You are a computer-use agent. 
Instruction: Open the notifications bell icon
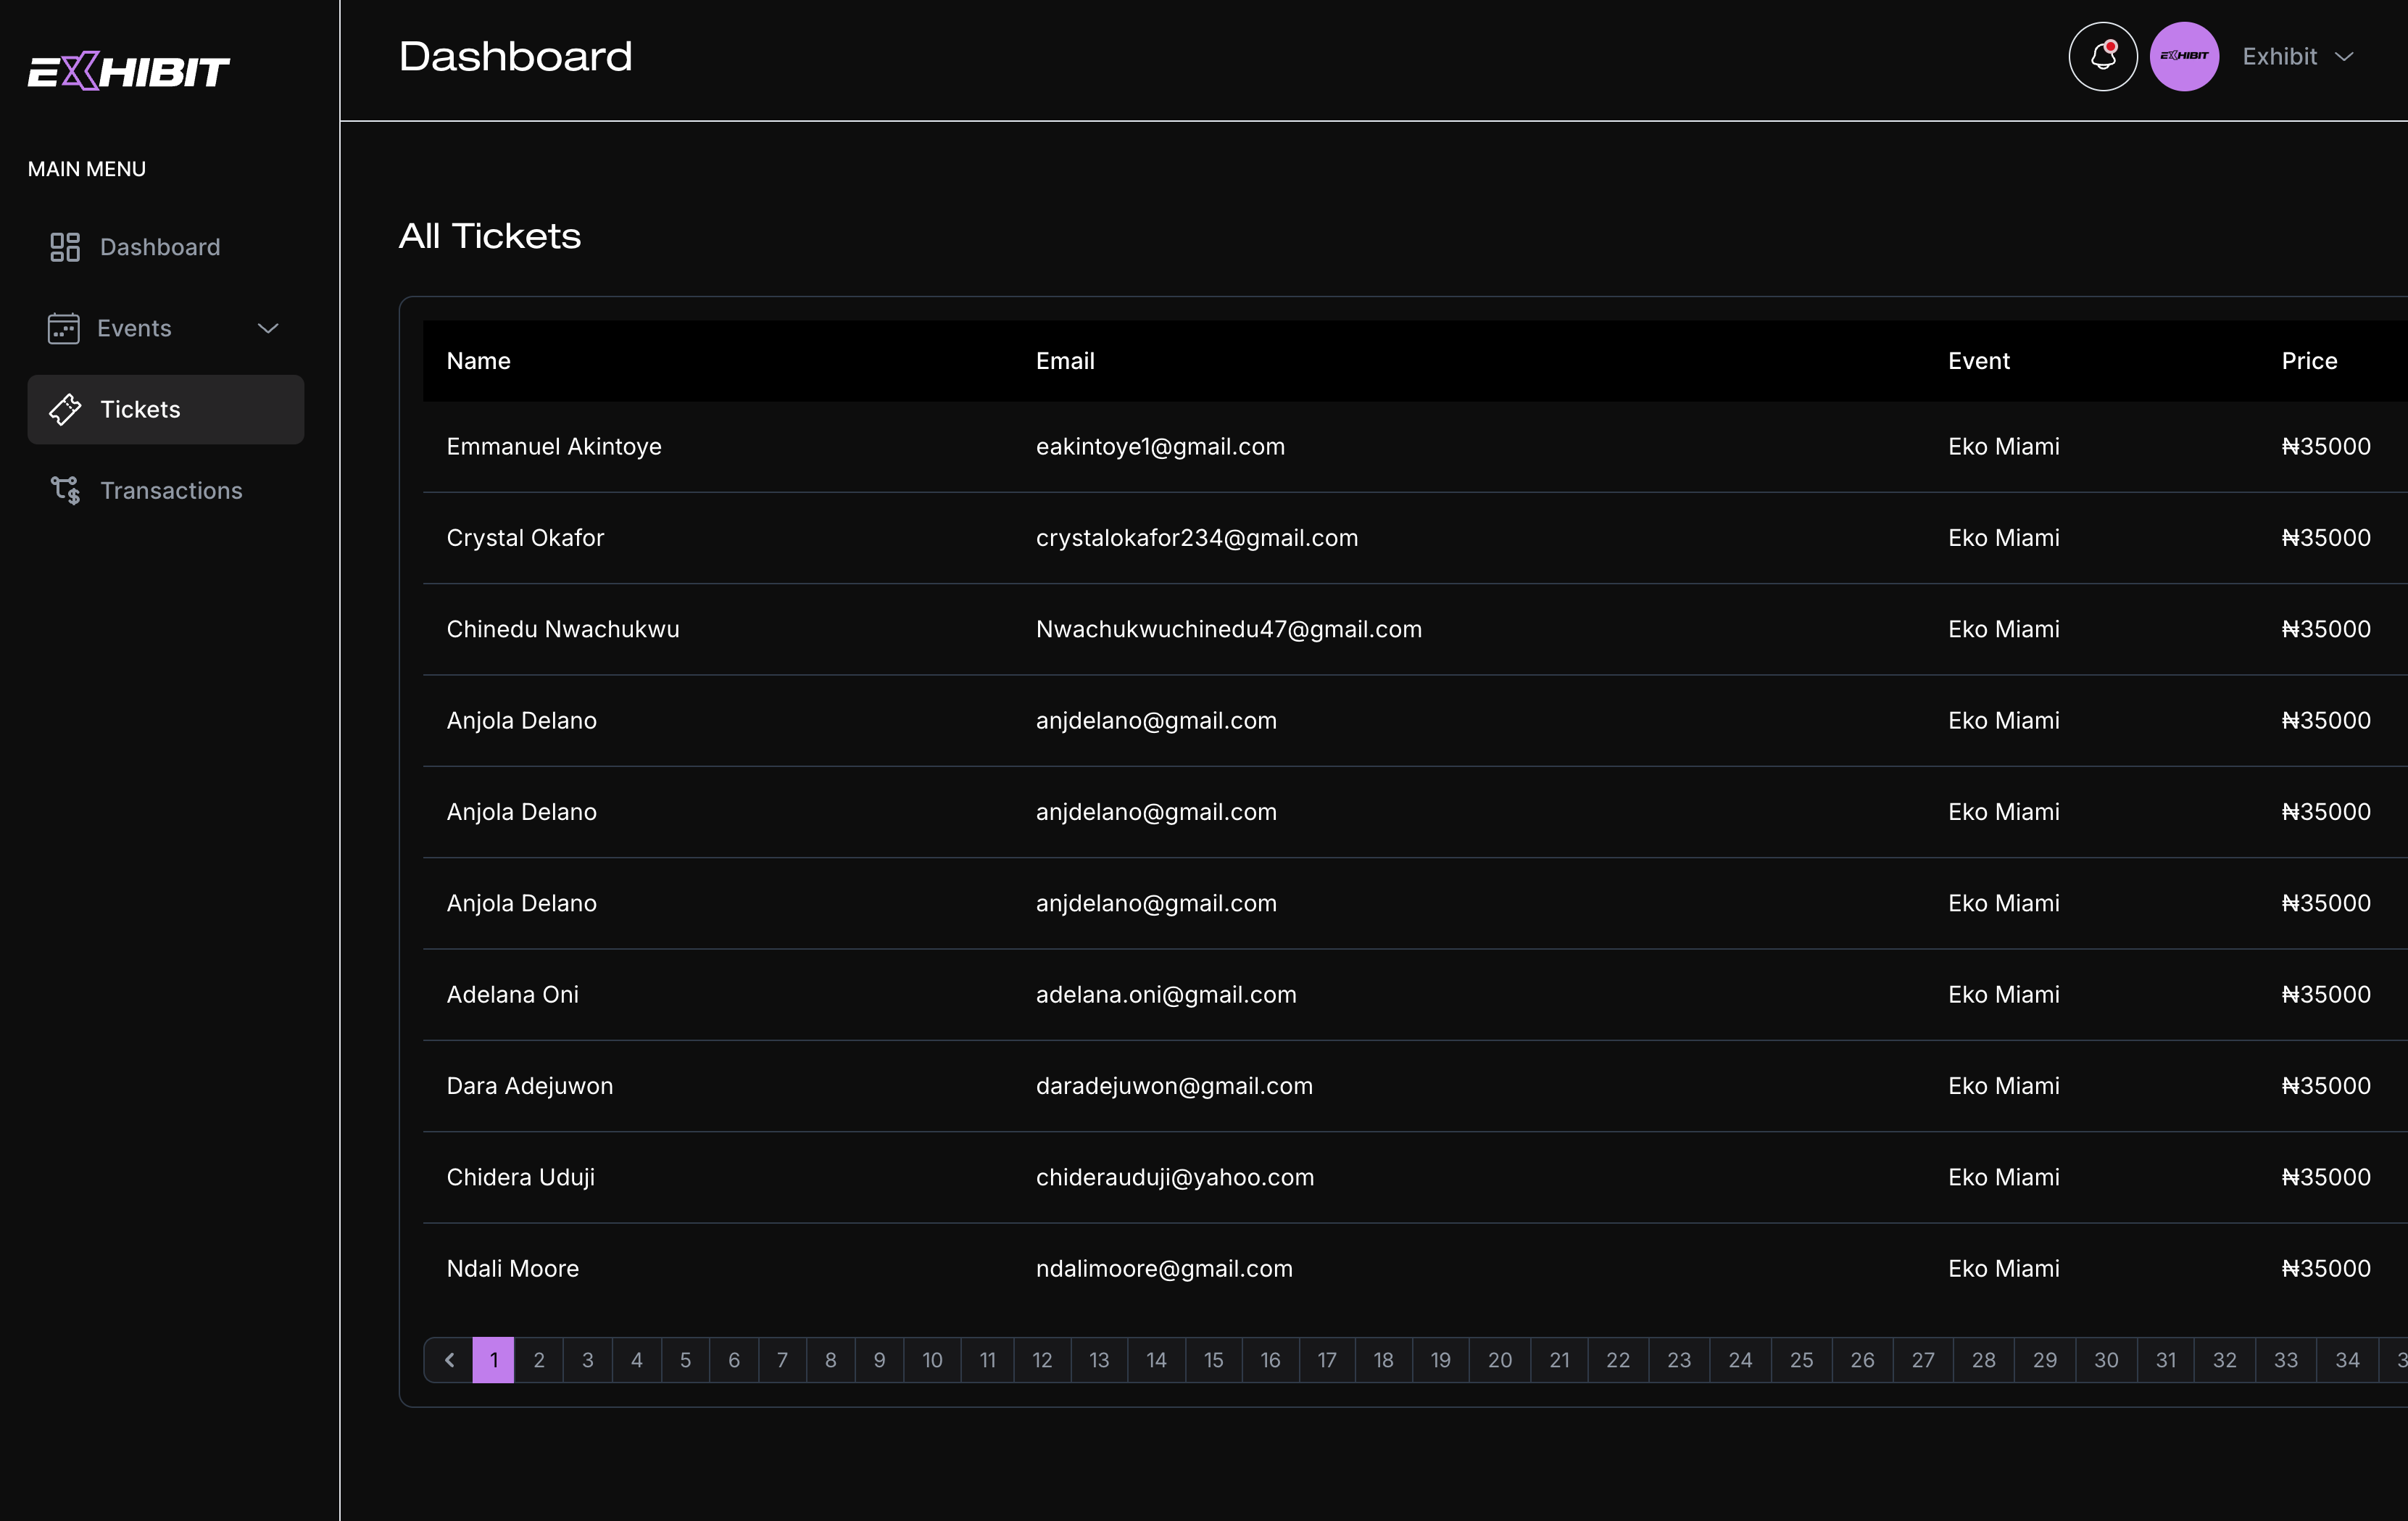[x=2102, y=56]
